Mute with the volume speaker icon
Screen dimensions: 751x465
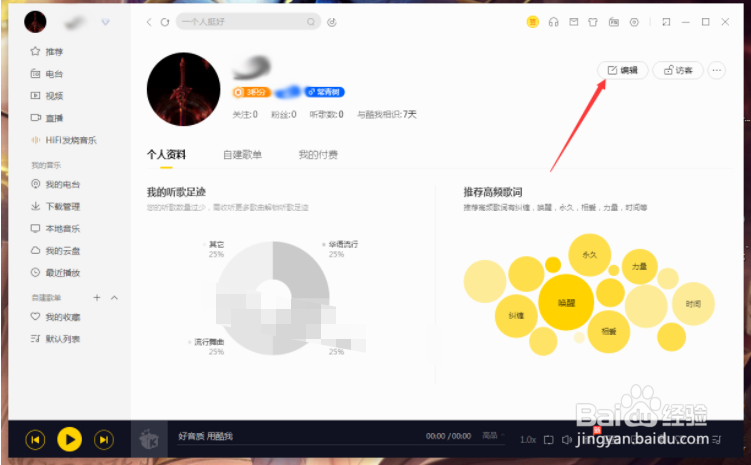coord(567,440)
